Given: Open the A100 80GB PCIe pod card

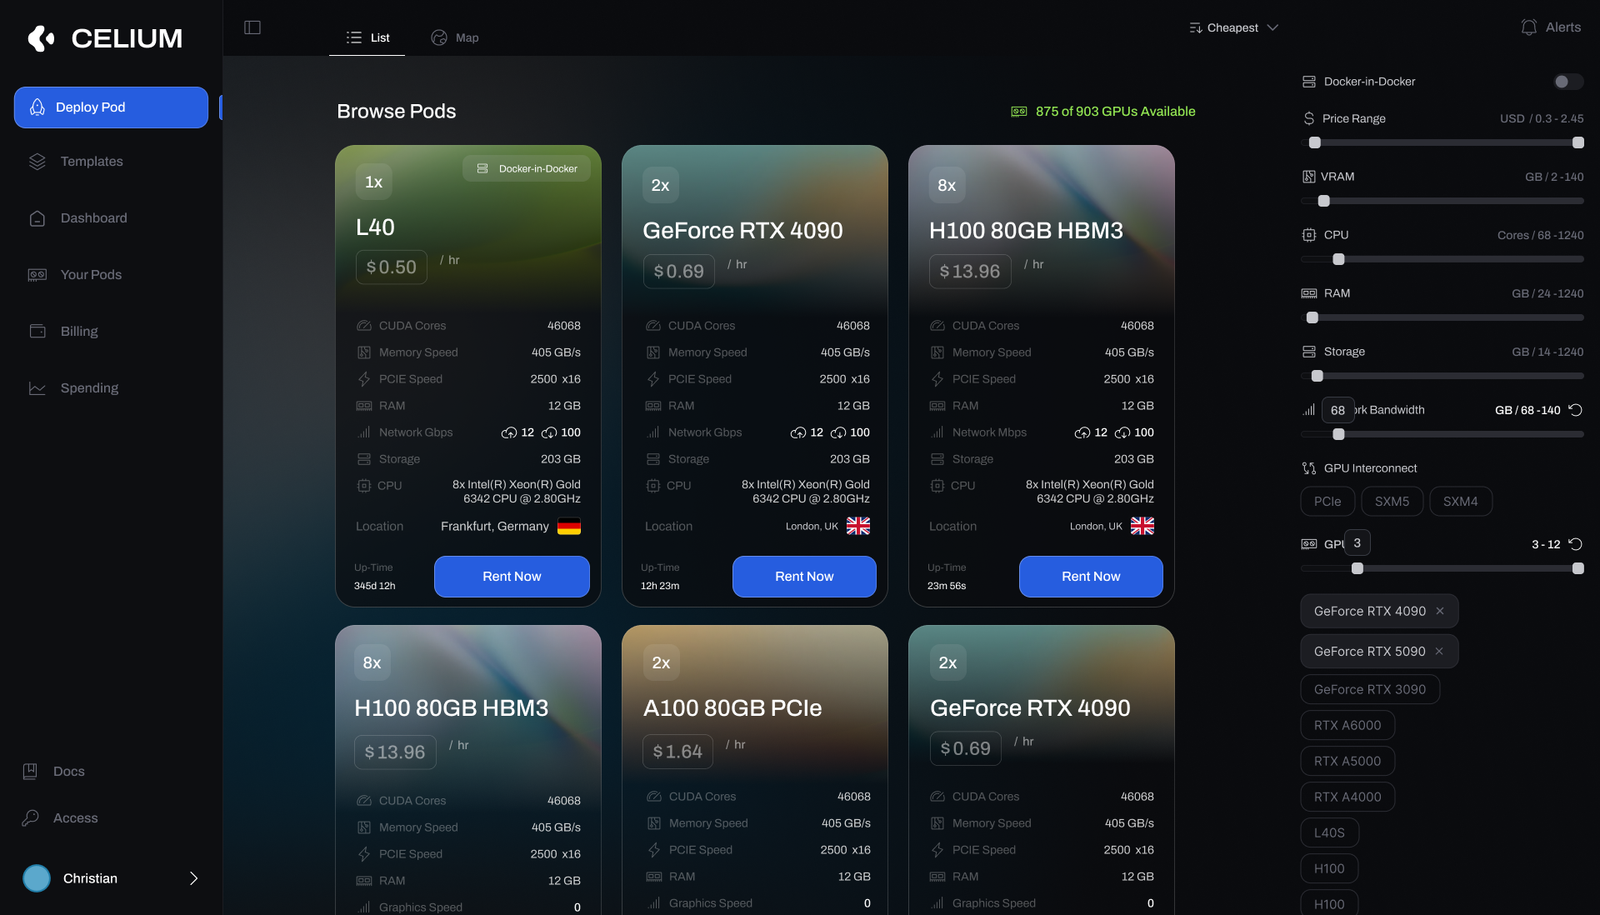Looking at the screenshot, I should (x=755, y=770).
